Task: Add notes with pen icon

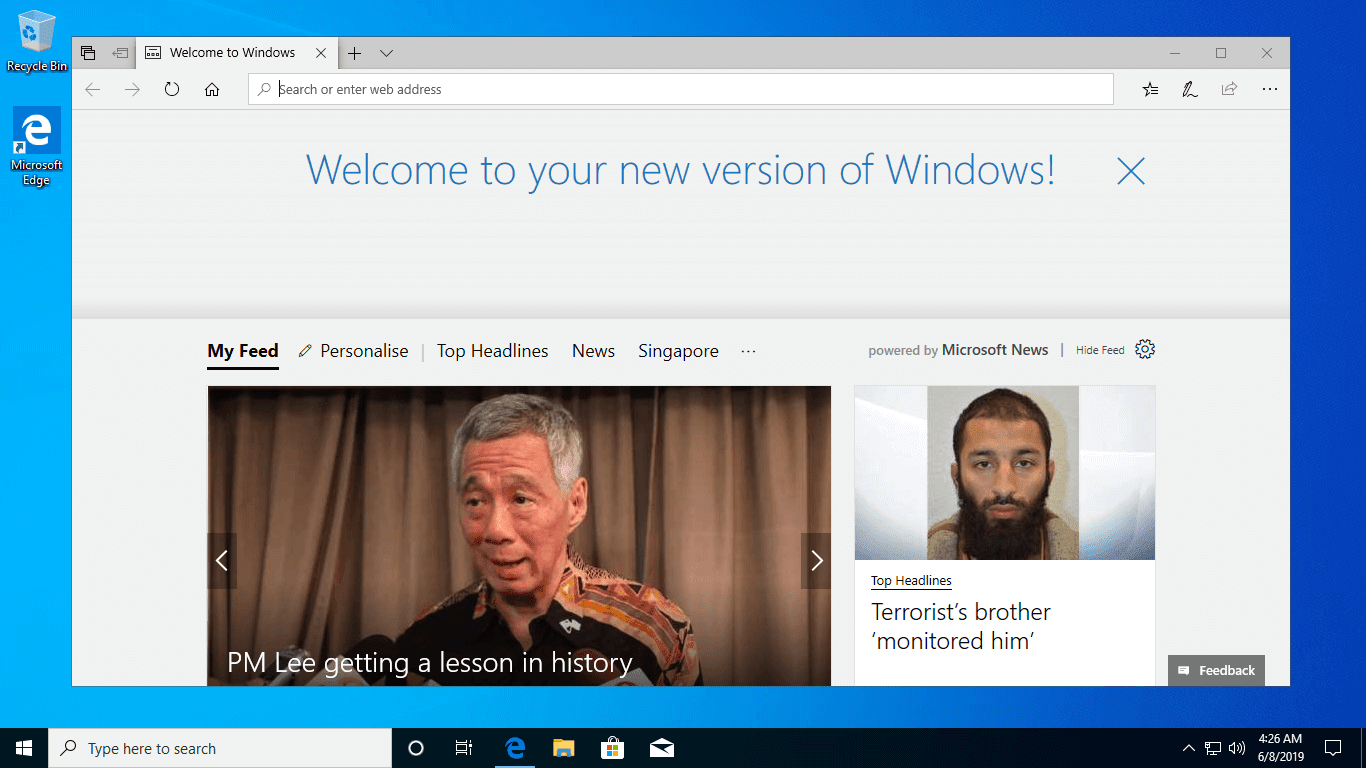Action: 1190,89
